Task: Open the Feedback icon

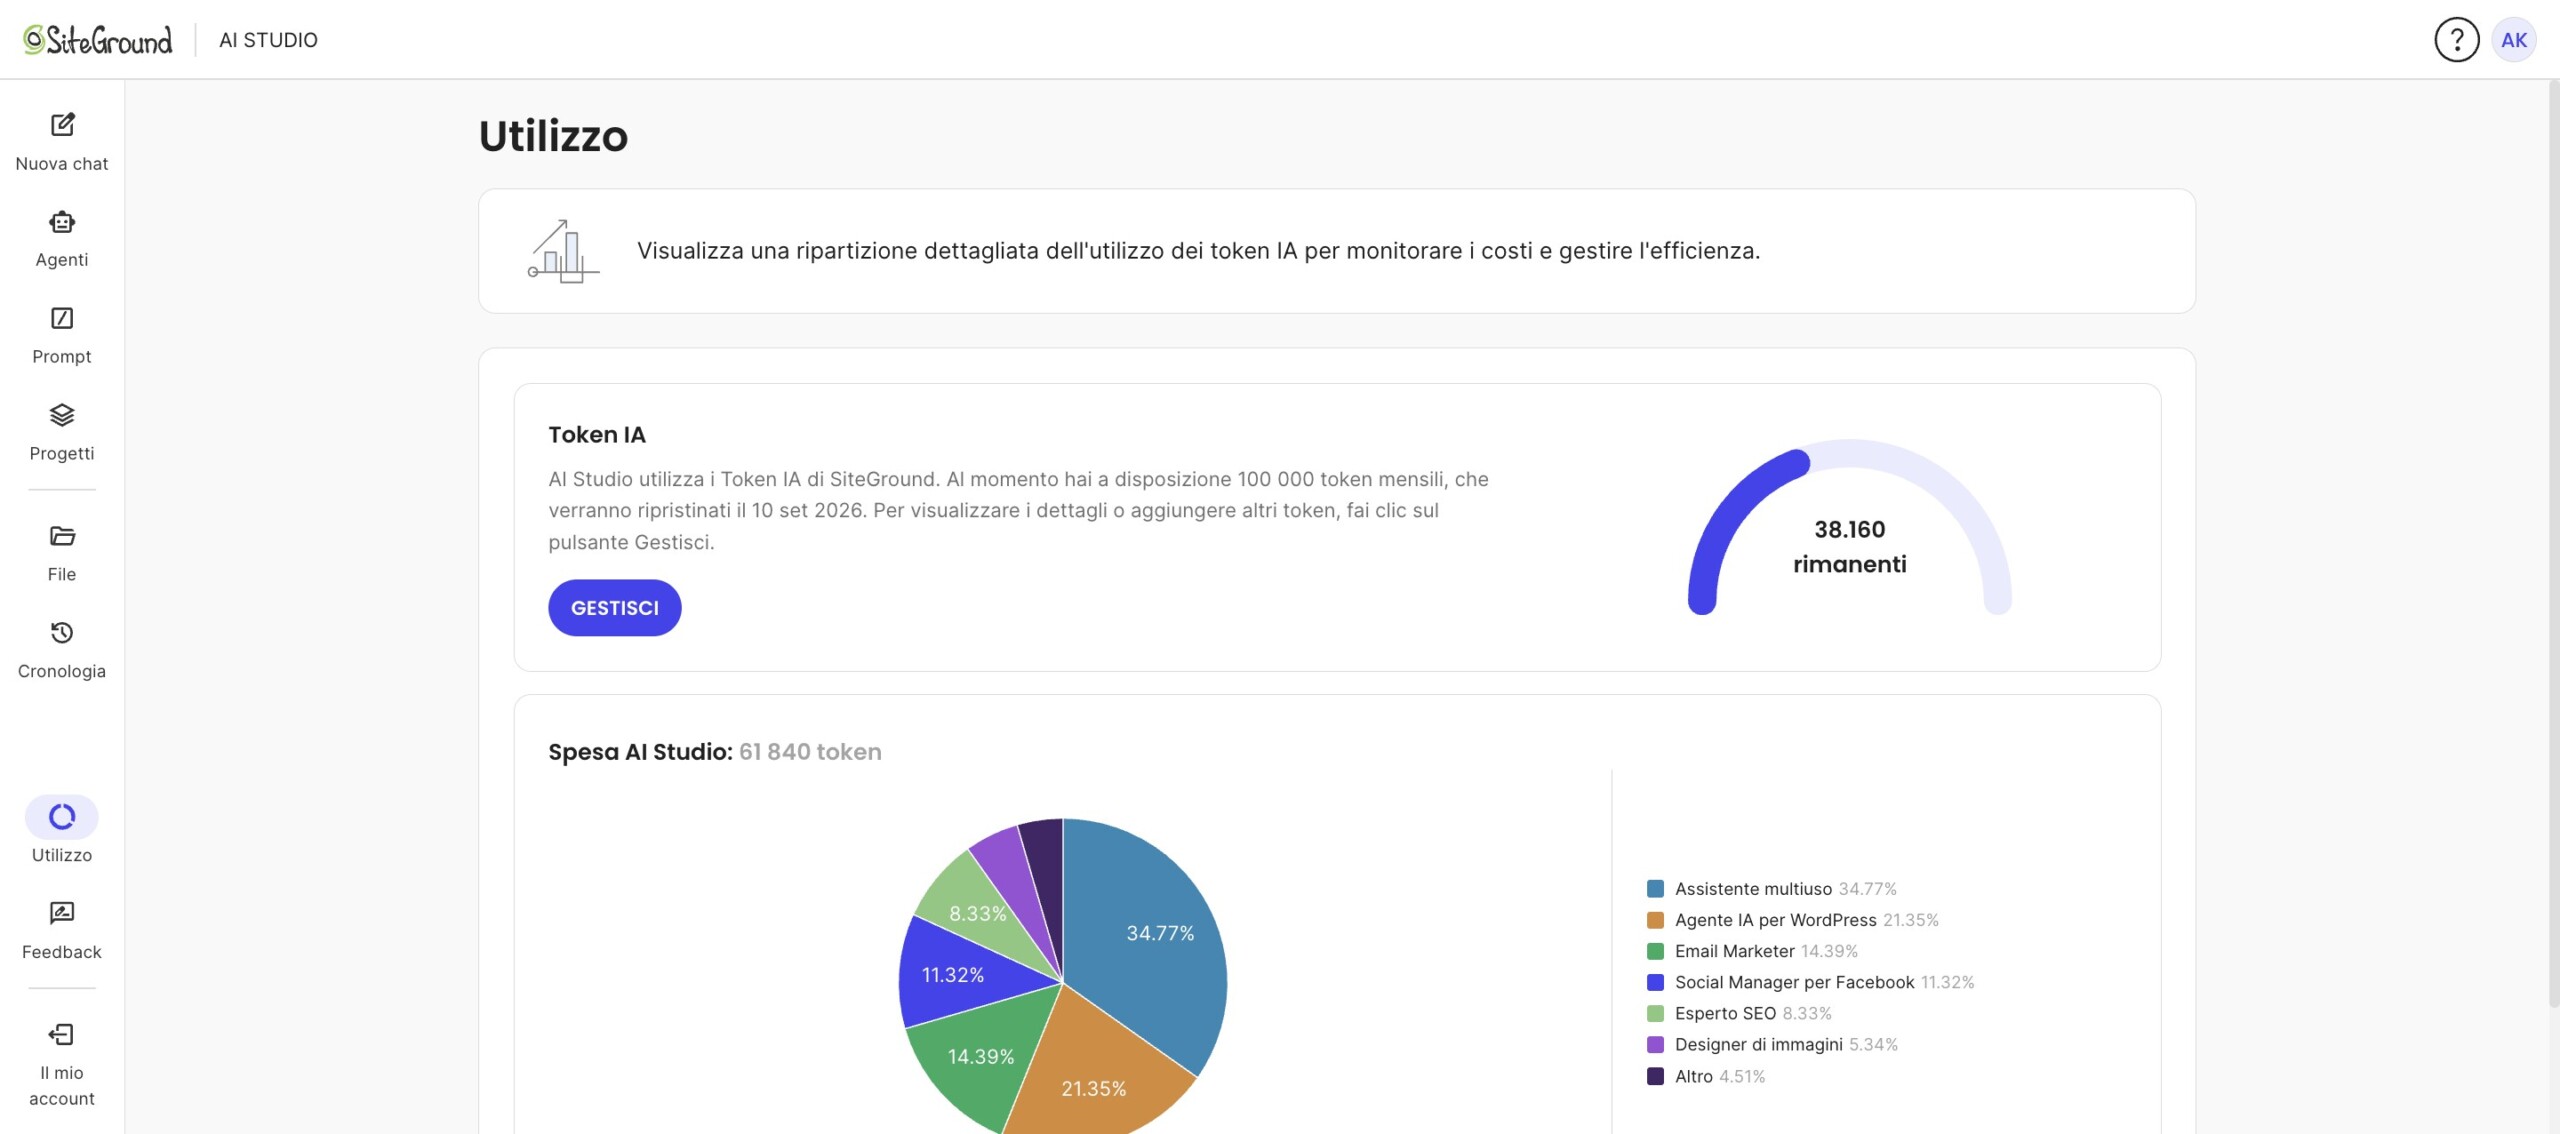Action: point(62,913)
